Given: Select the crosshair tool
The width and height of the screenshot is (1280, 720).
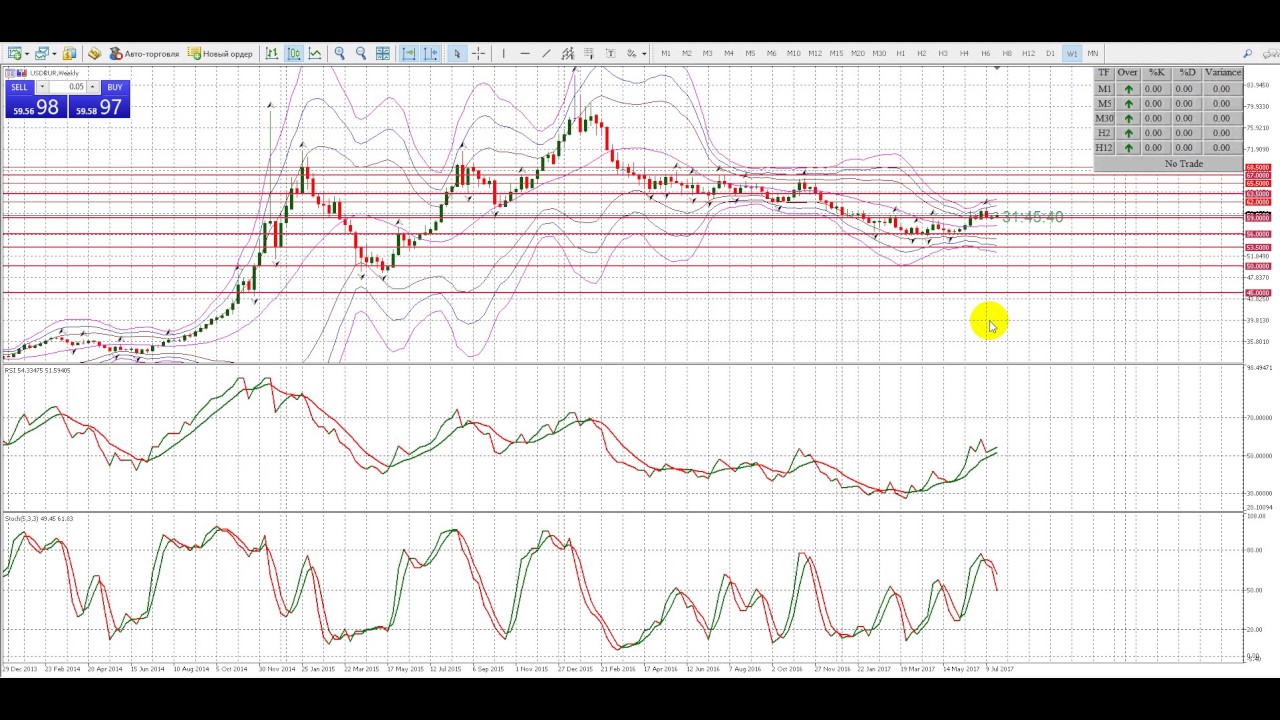Looking at the screenshot, I should click(479, 53).
